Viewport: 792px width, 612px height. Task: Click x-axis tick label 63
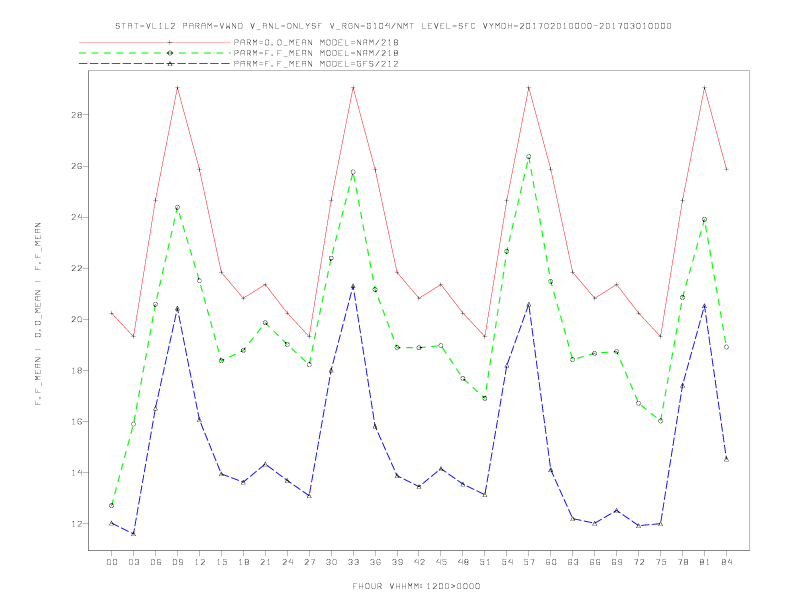573,562
